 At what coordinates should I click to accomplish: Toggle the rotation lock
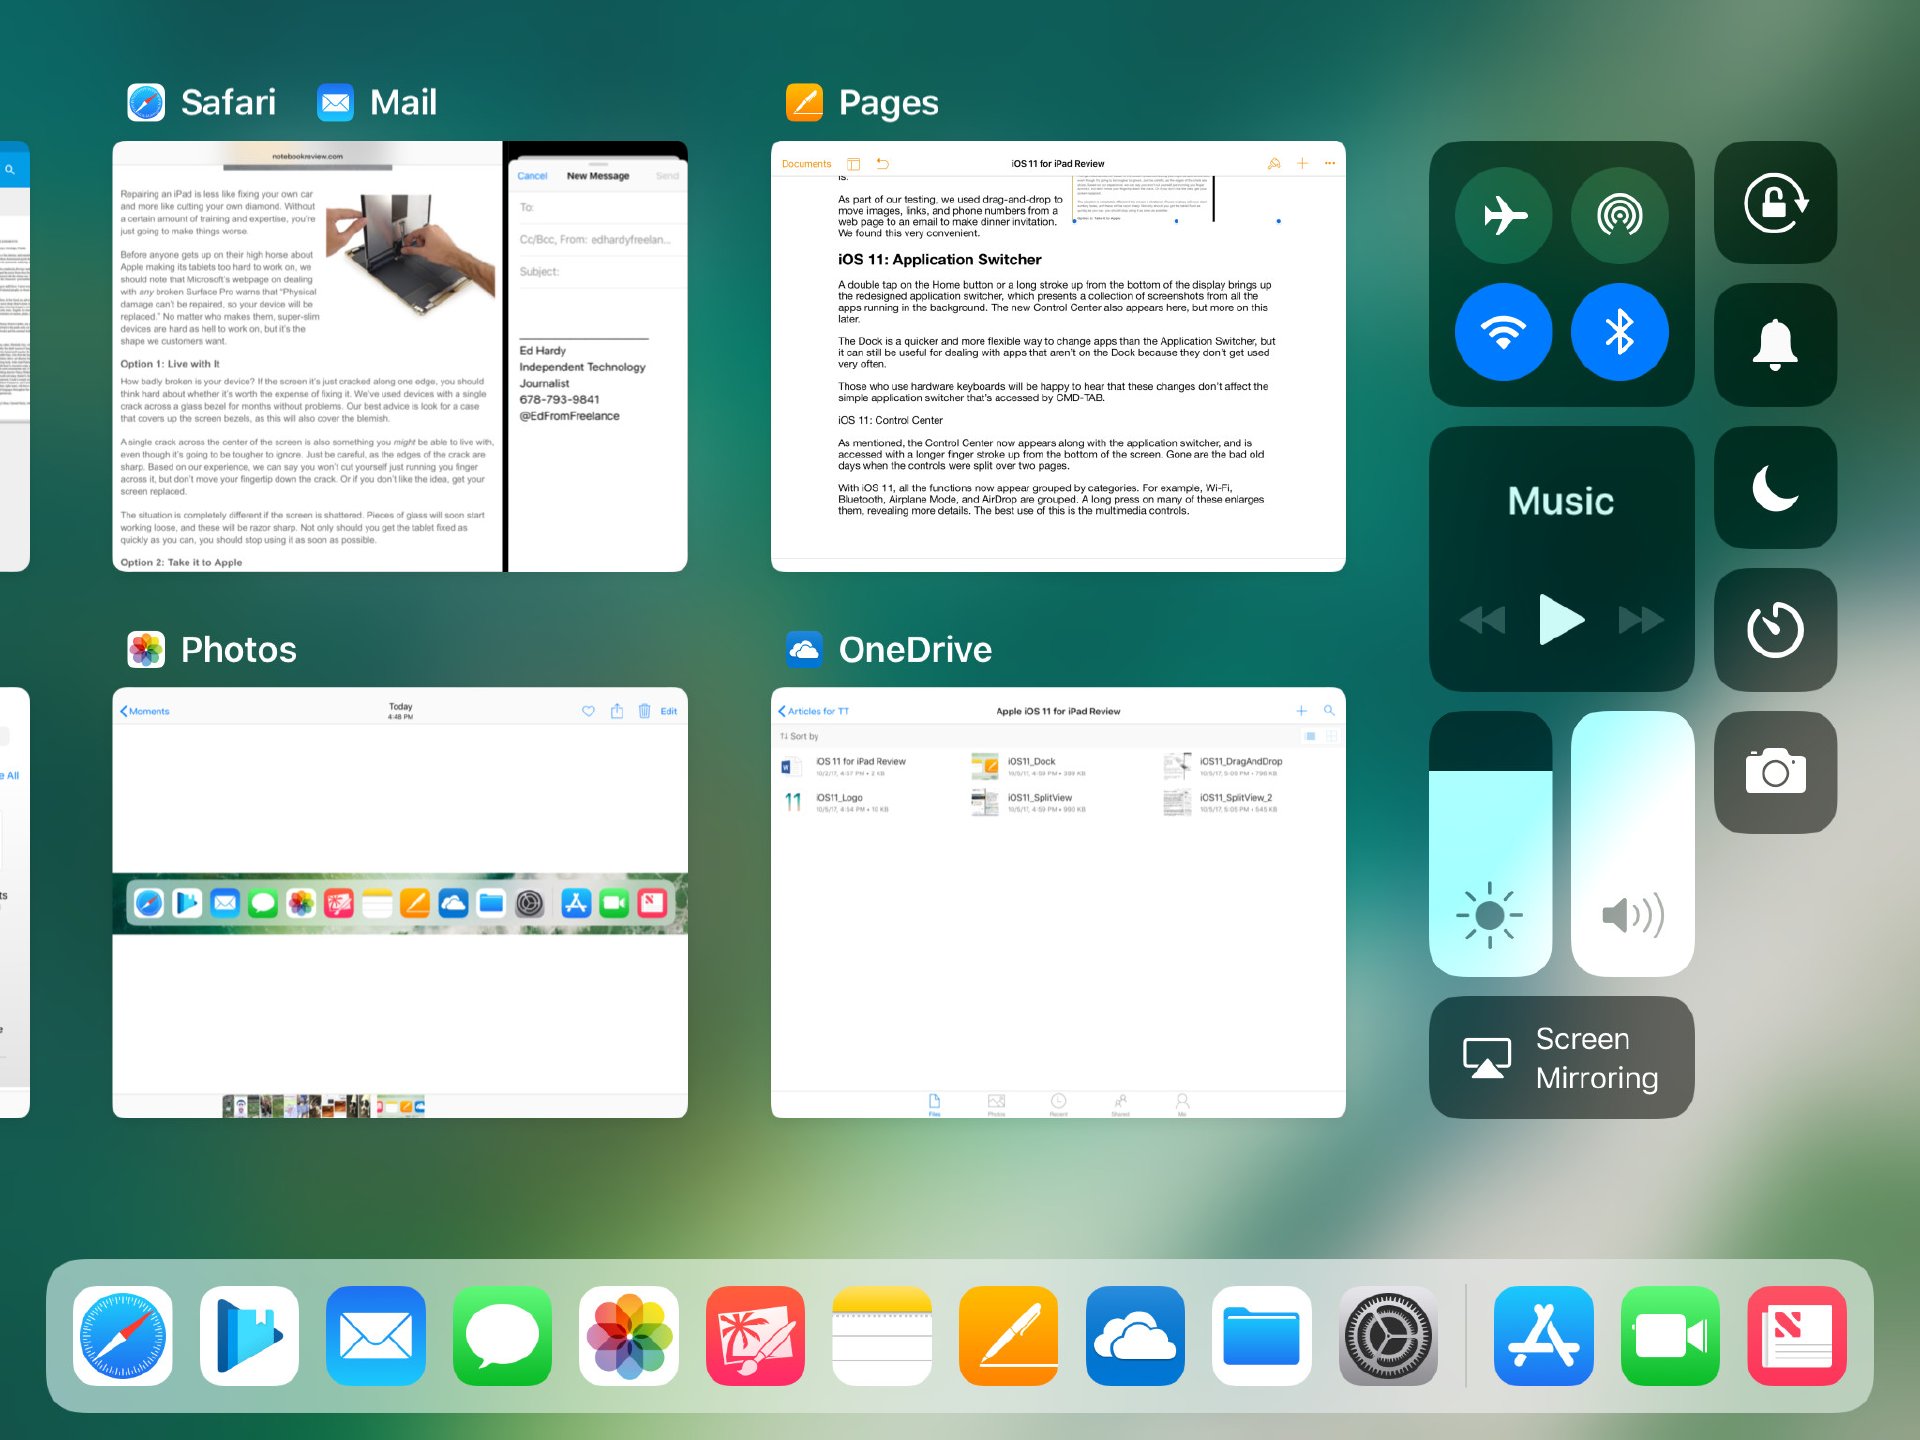[1776, 202]
